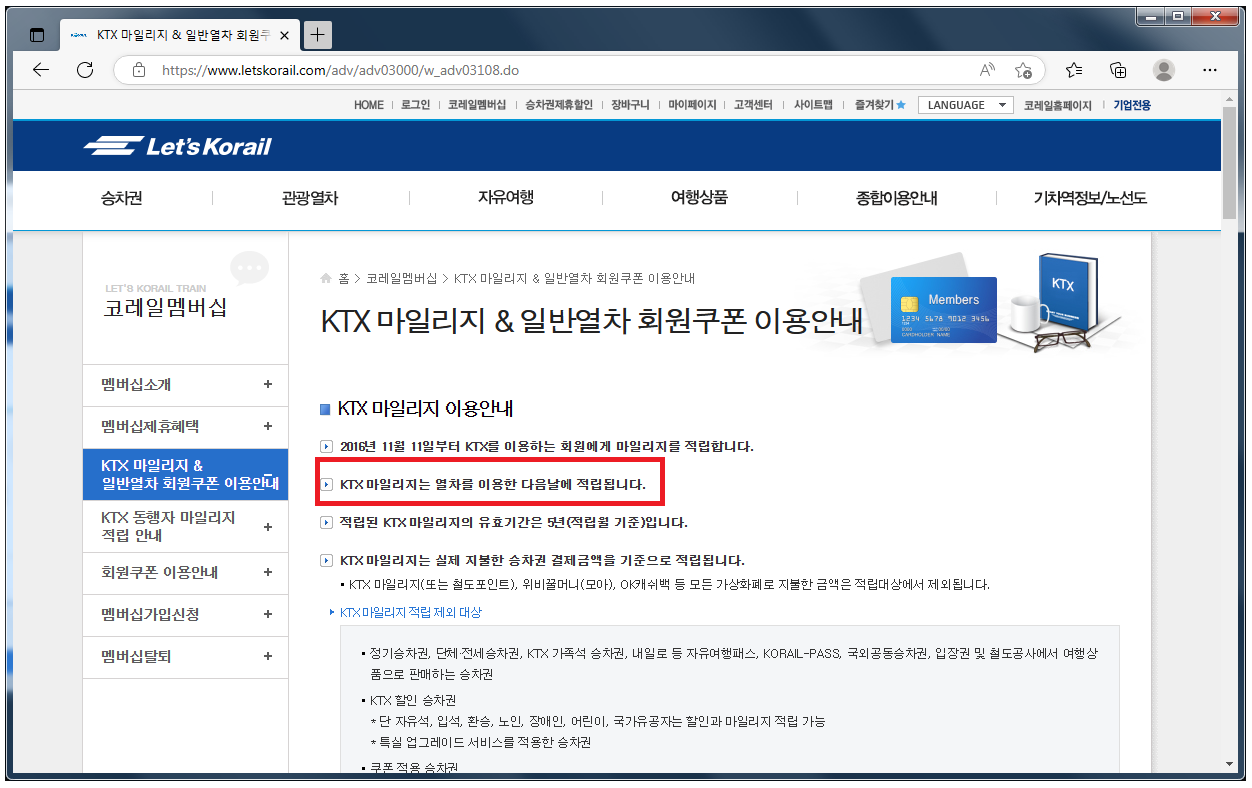Click bullet icon beside 유효기간은 5년 line

325,522
